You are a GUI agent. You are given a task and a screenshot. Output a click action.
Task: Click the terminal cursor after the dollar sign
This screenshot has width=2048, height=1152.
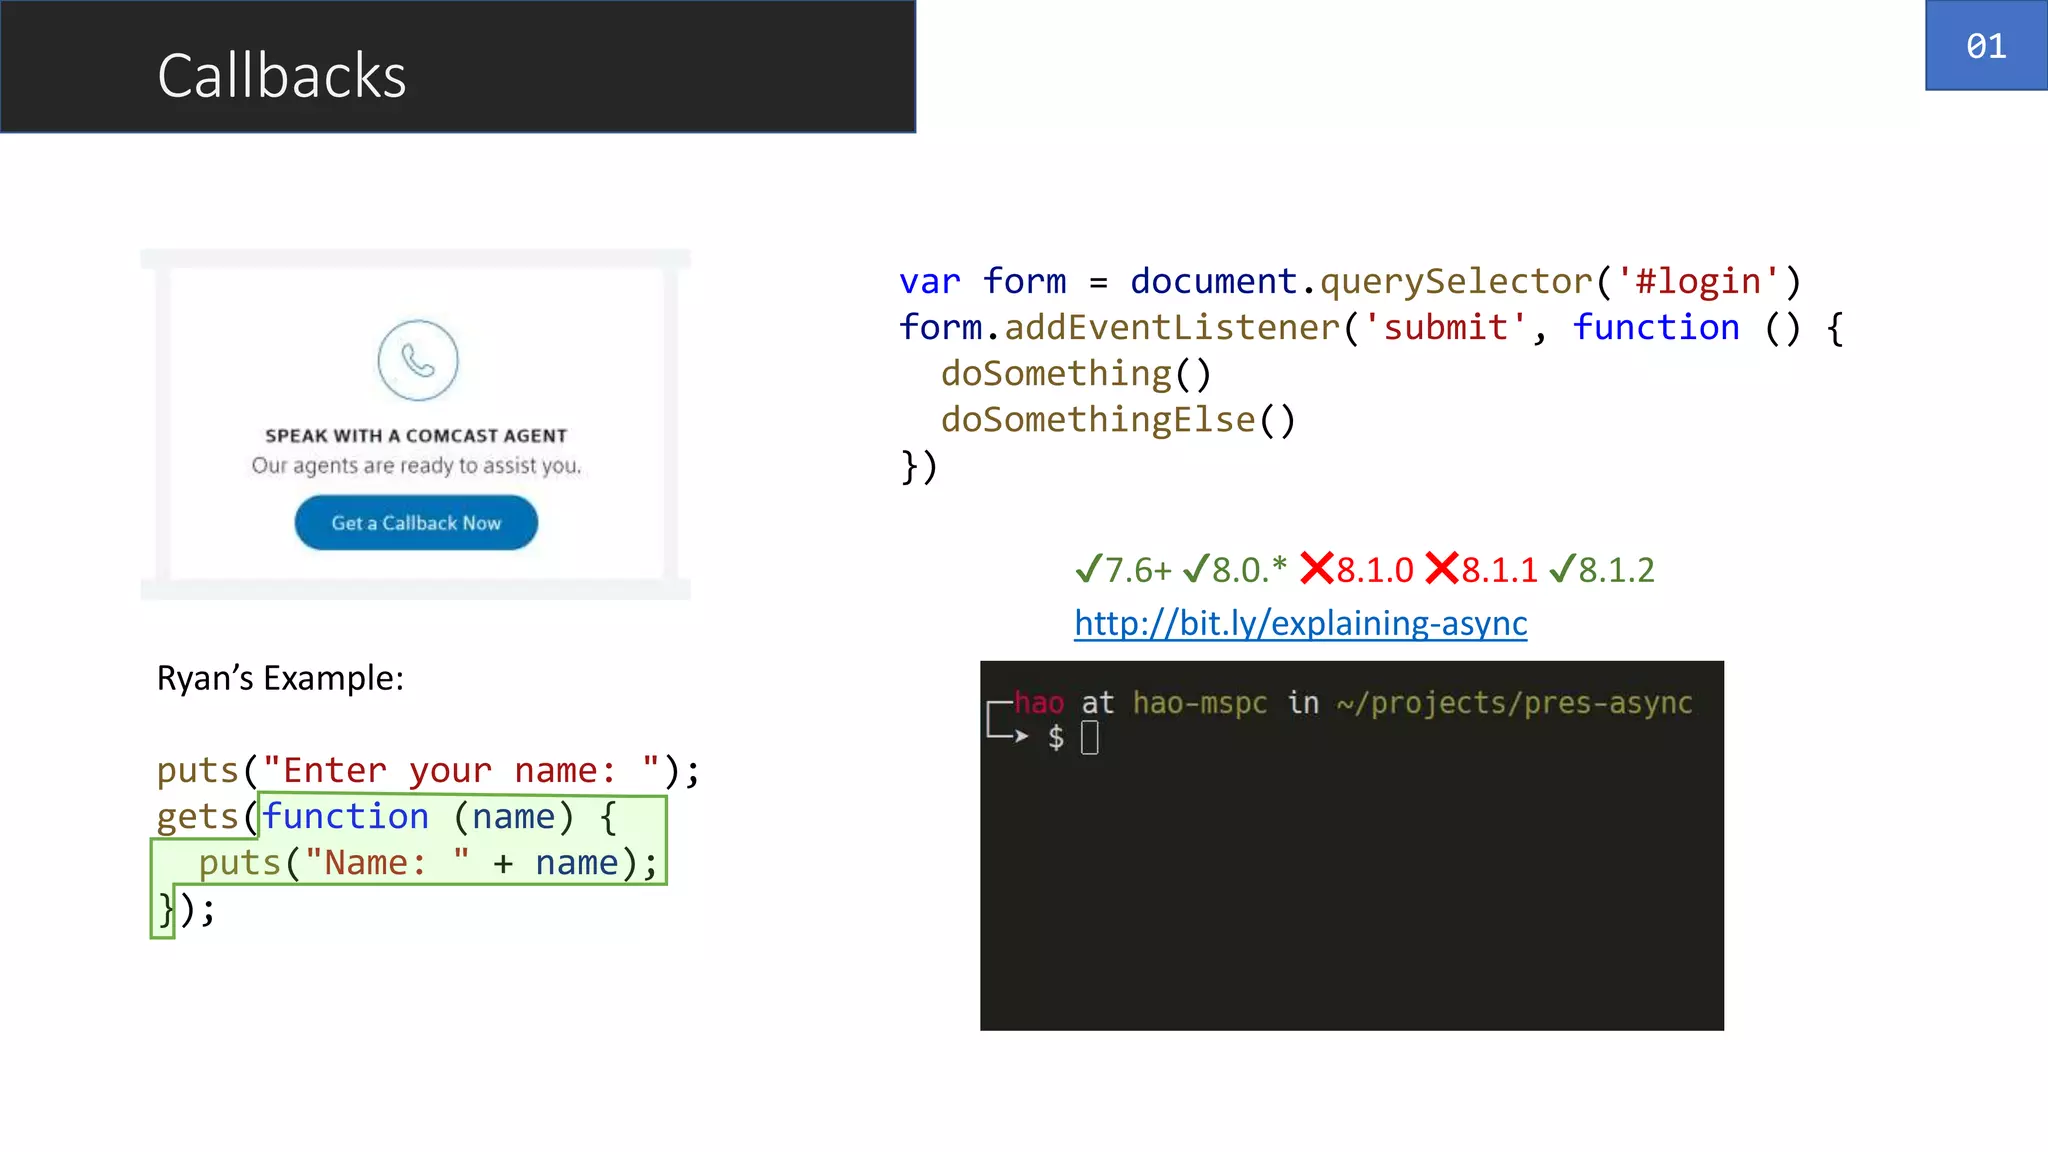(1090, 738)
